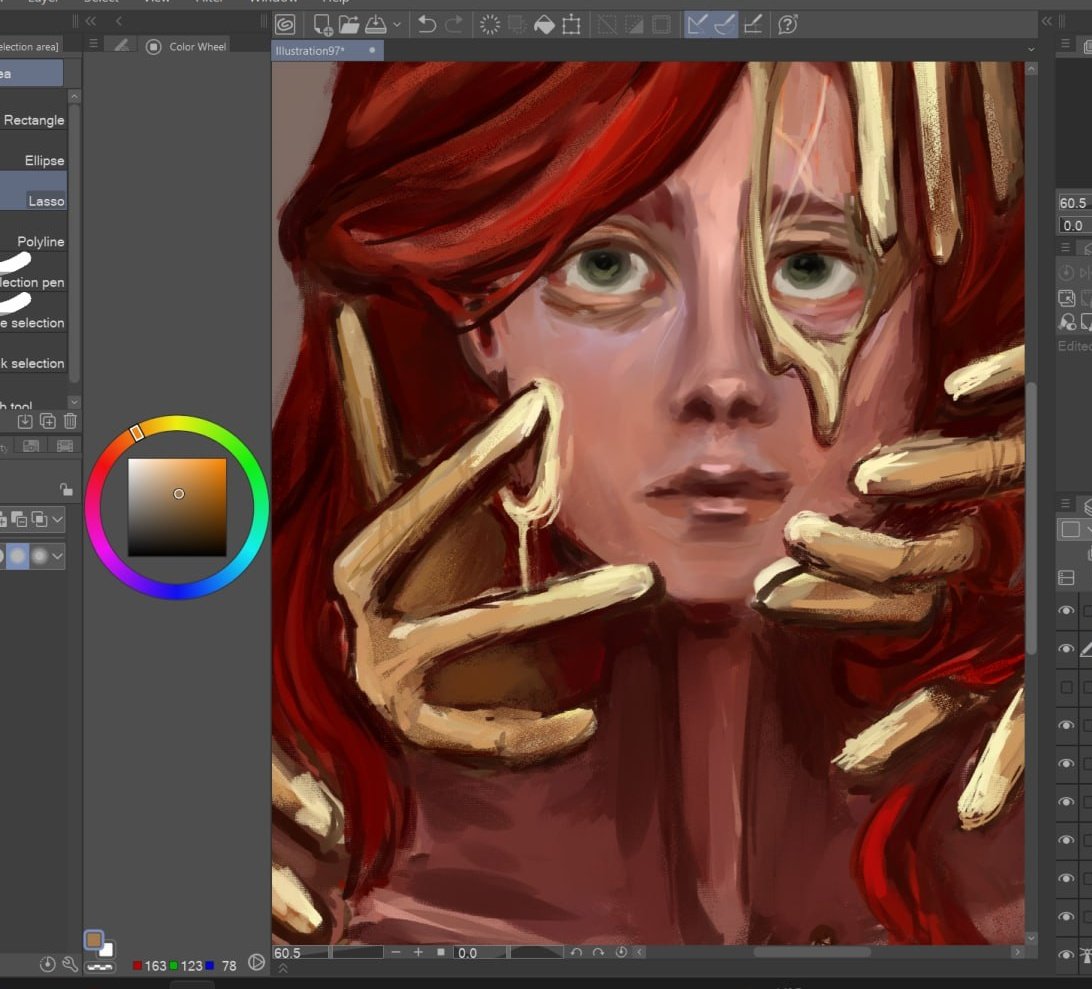Click inside the saturation/value color square
1092x989 pixels.
pos(177,507)
